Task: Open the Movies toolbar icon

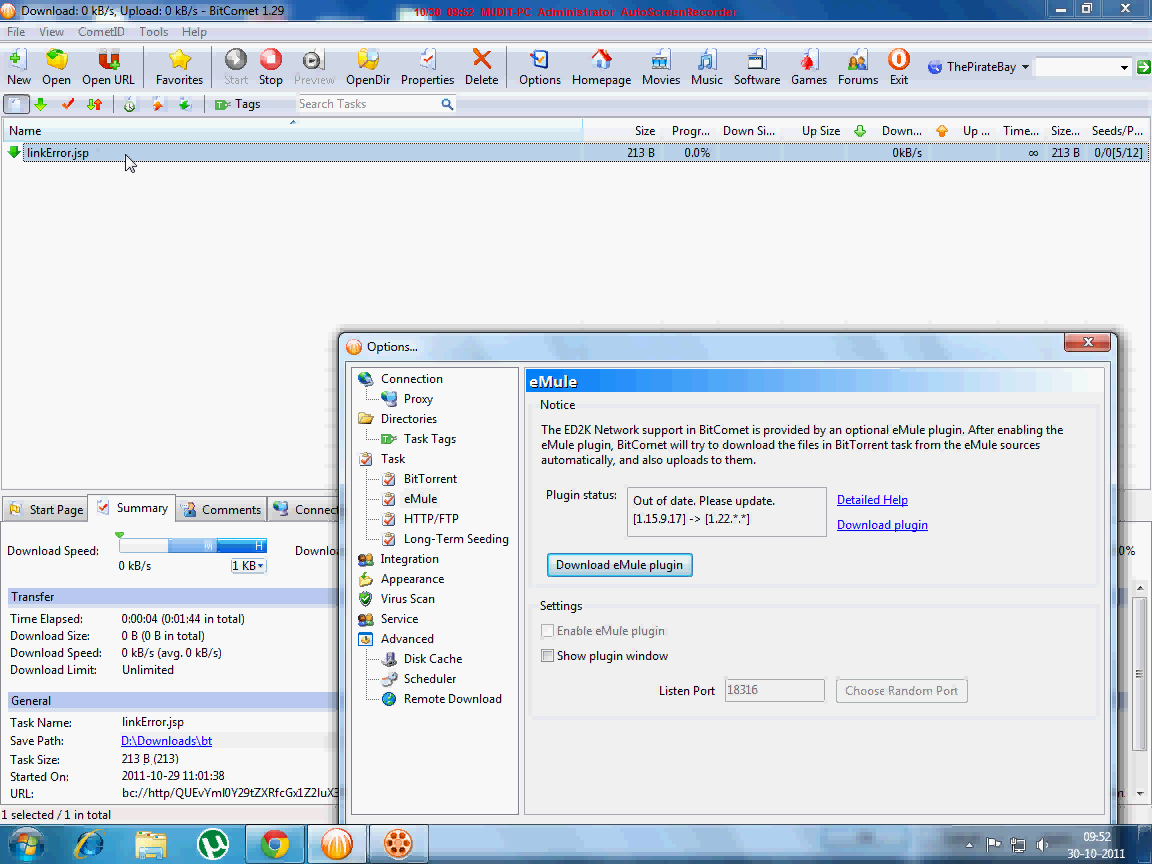Action: point(661,66)
